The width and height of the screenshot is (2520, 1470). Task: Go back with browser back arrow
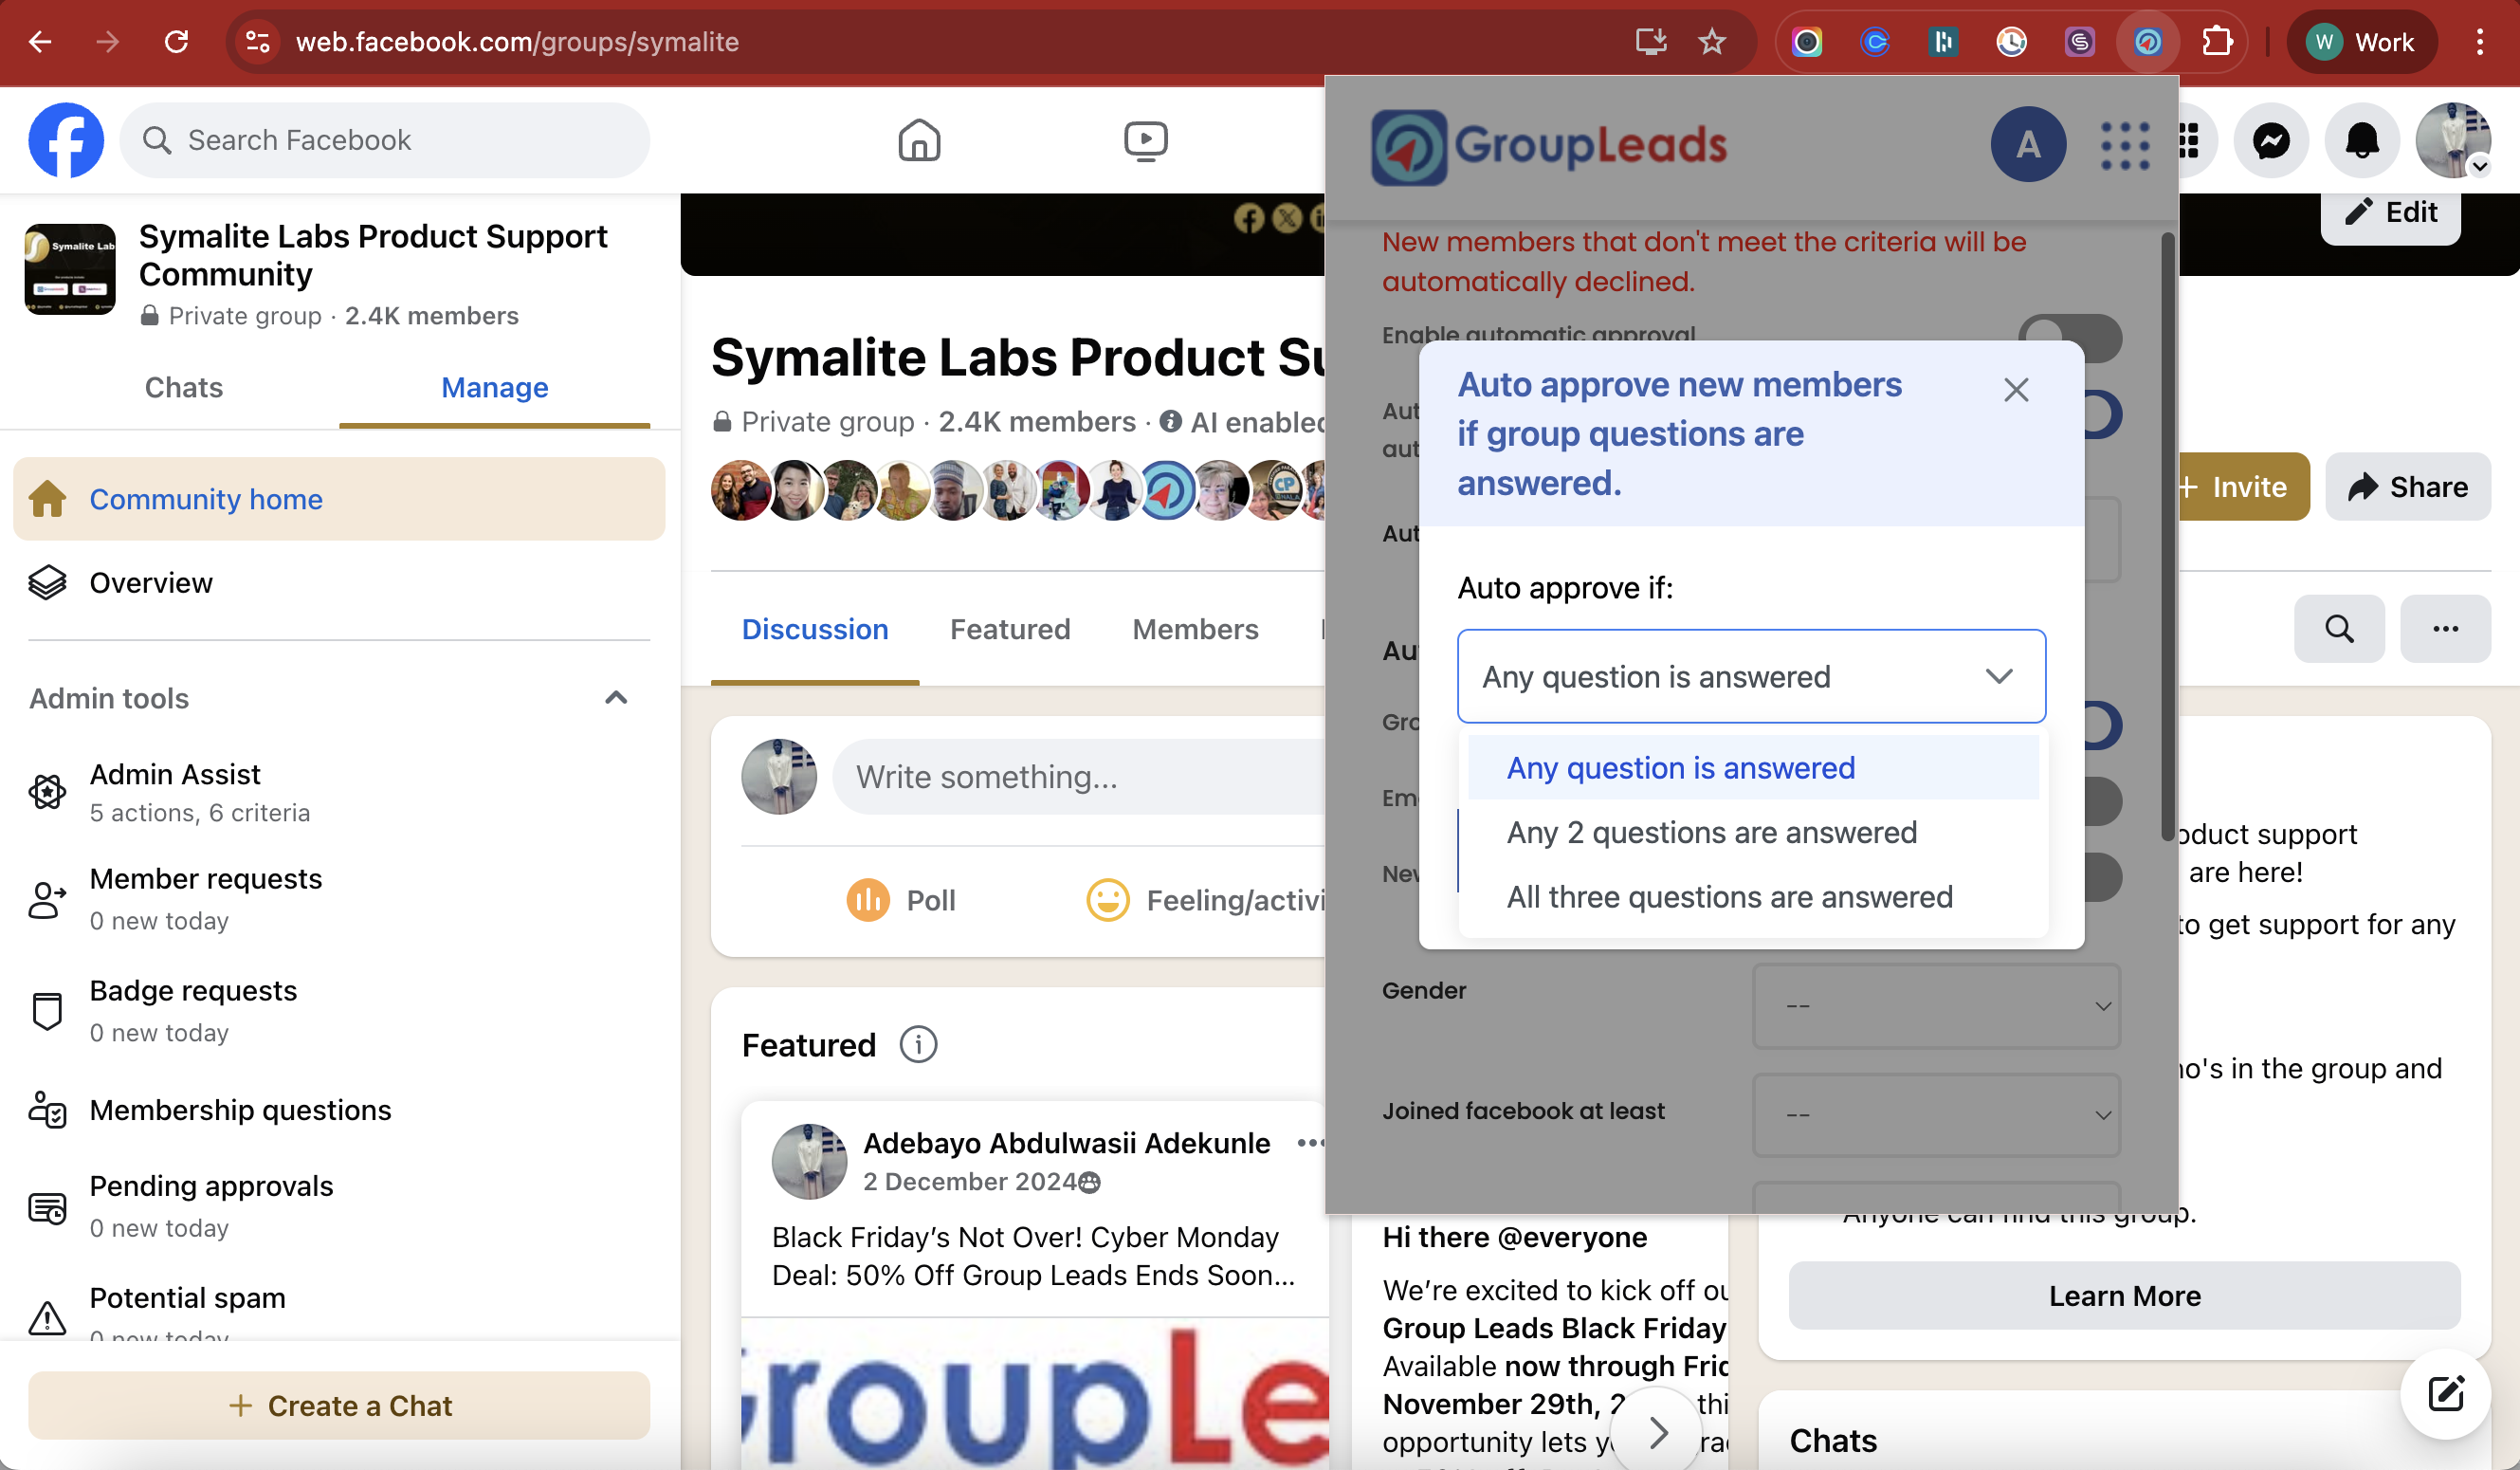pos(40,42)
